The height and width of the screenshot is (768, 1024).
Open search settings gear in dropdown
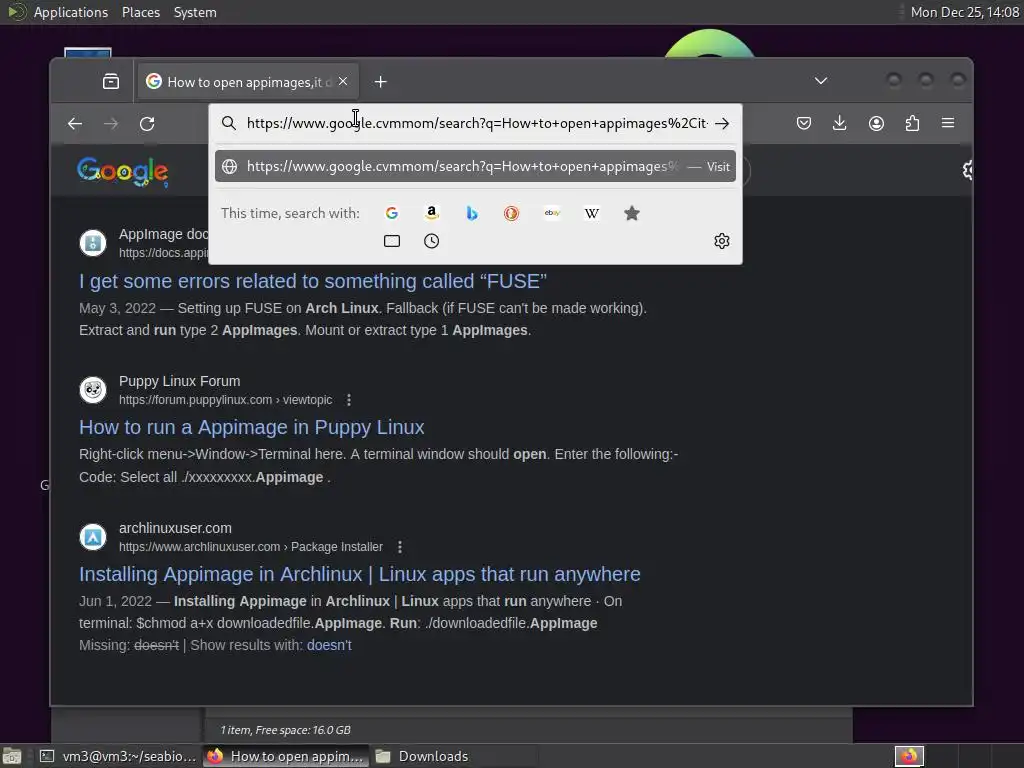point(722,241)
